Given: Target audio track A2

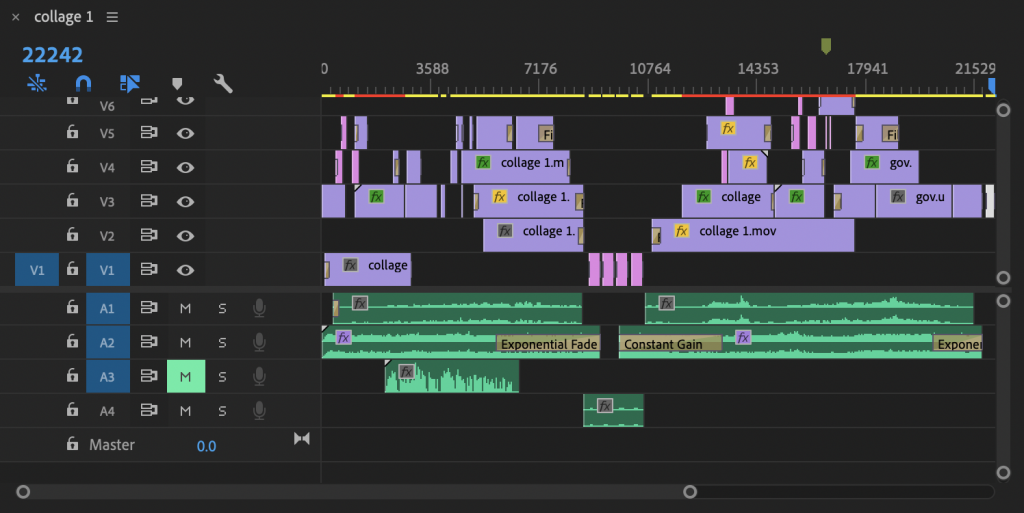Looking at the screenshot, I should [x=108, y=342].
